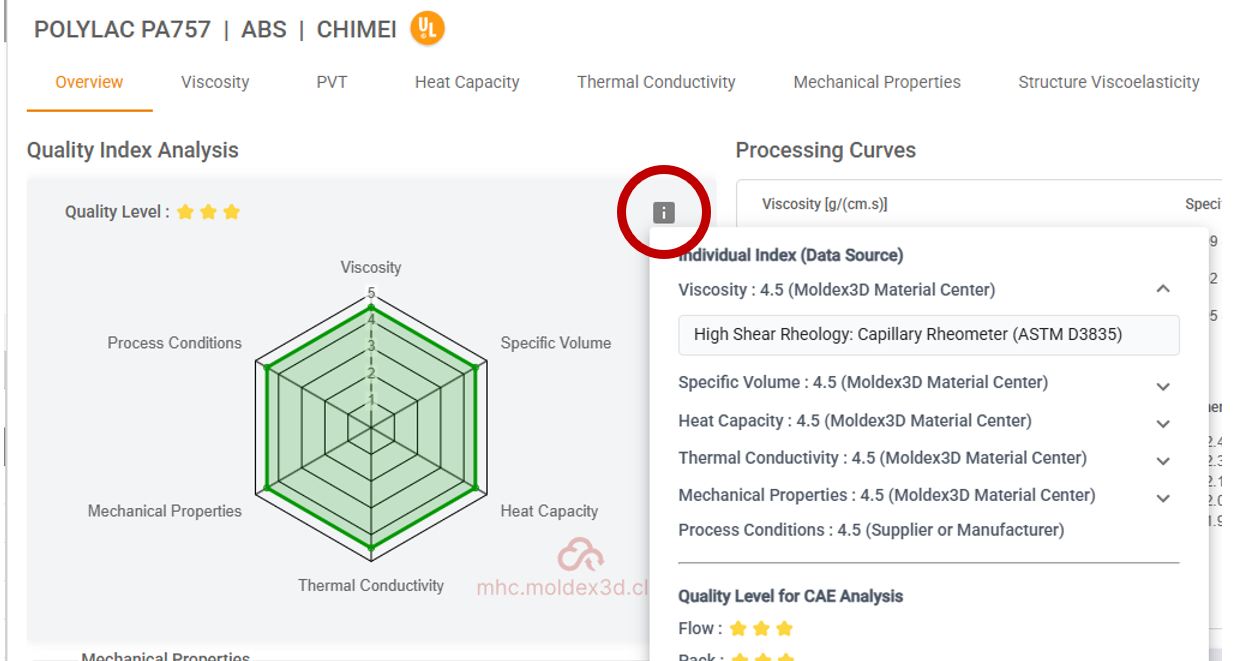This screenshot has width=1234, height=661.
Task: Click the Capillary Rheometer ASTM D3835 box
Action: coord(929,335)
